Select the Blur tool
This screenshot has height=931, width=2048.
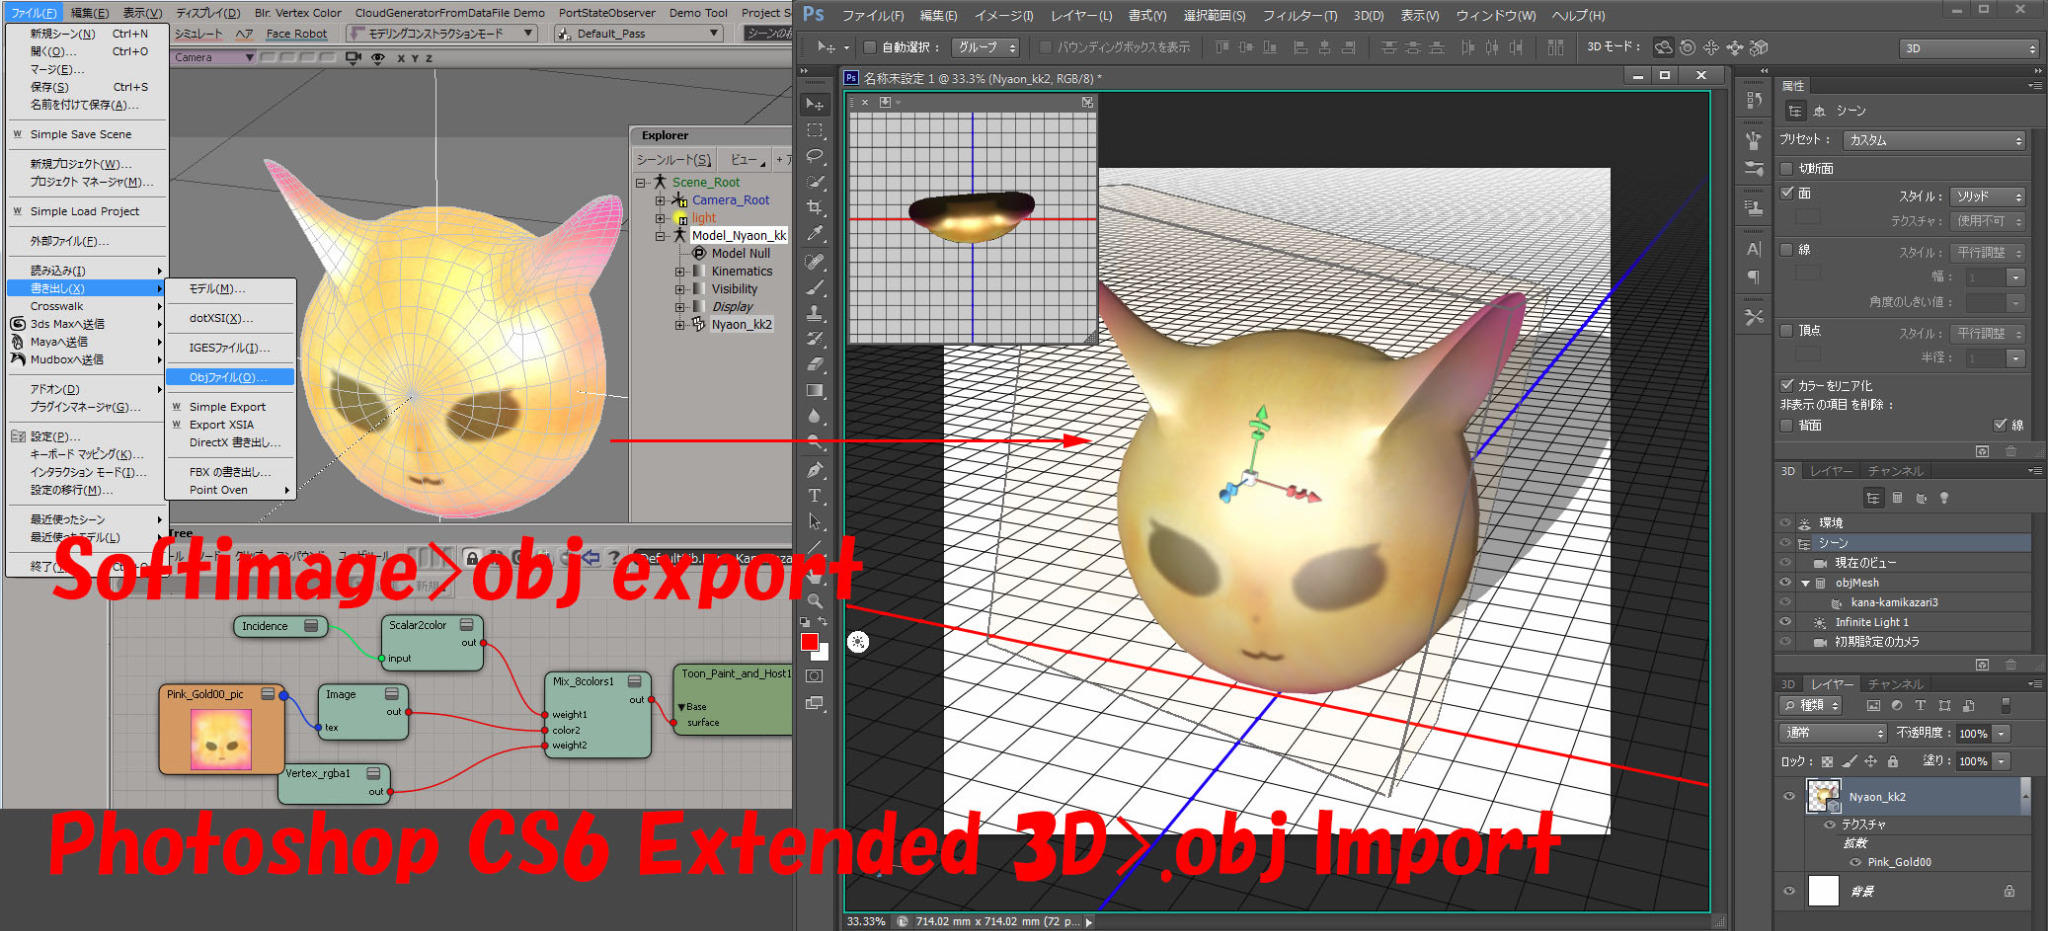[x=815, y=417]
